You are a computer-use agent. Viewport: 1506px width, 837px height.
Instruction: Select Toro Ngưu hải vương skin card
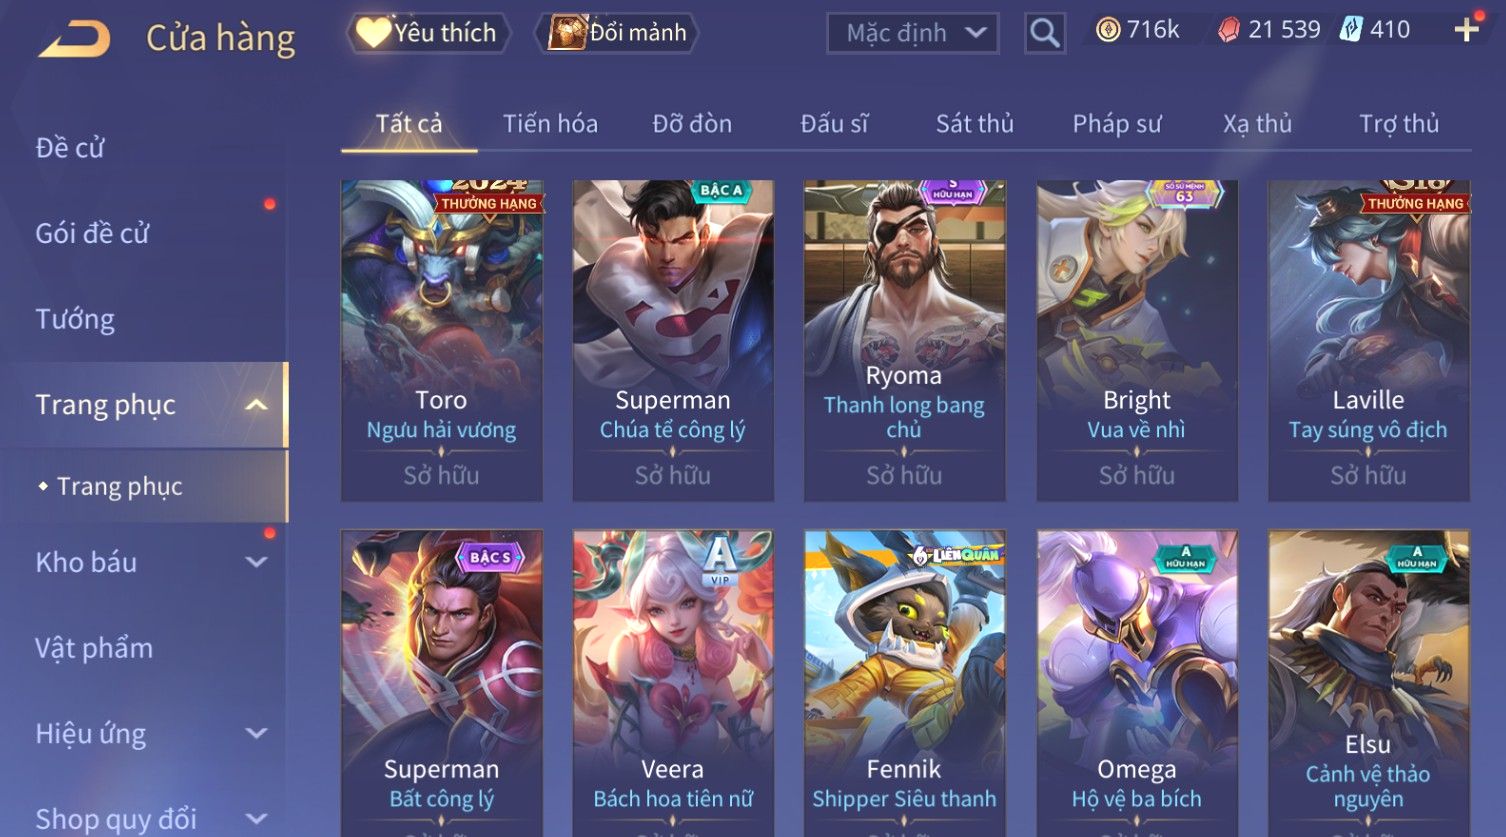tap(441, 341)
